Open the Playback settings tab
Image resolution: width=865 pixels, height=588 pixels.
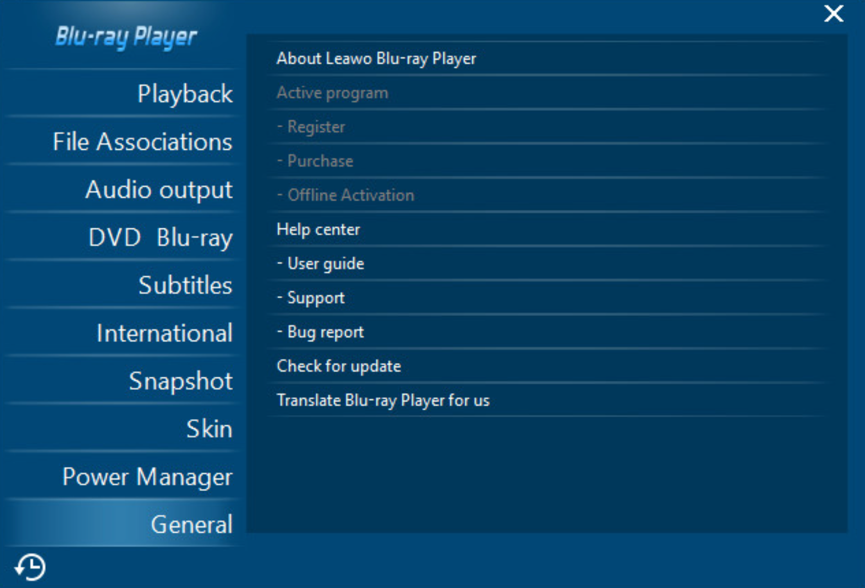point(123,93)
